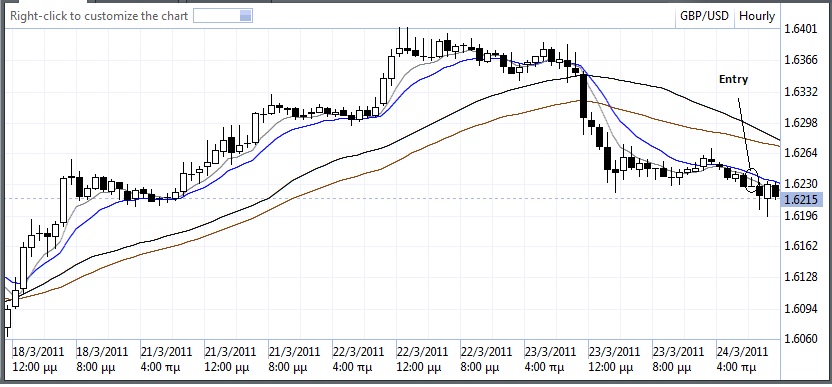This screenshot has width=832, height=387.
Task: Click the 1.6060 price axis label
Action: 800,338
